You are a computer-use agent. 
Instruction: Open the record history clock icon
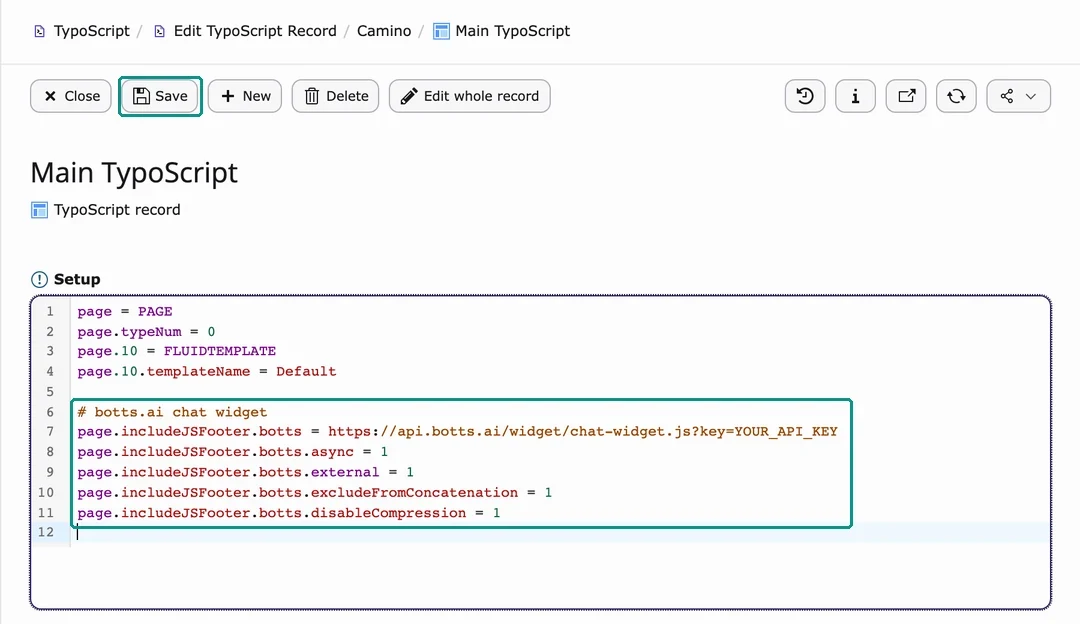pyautogui.click(x=805, y=96)
